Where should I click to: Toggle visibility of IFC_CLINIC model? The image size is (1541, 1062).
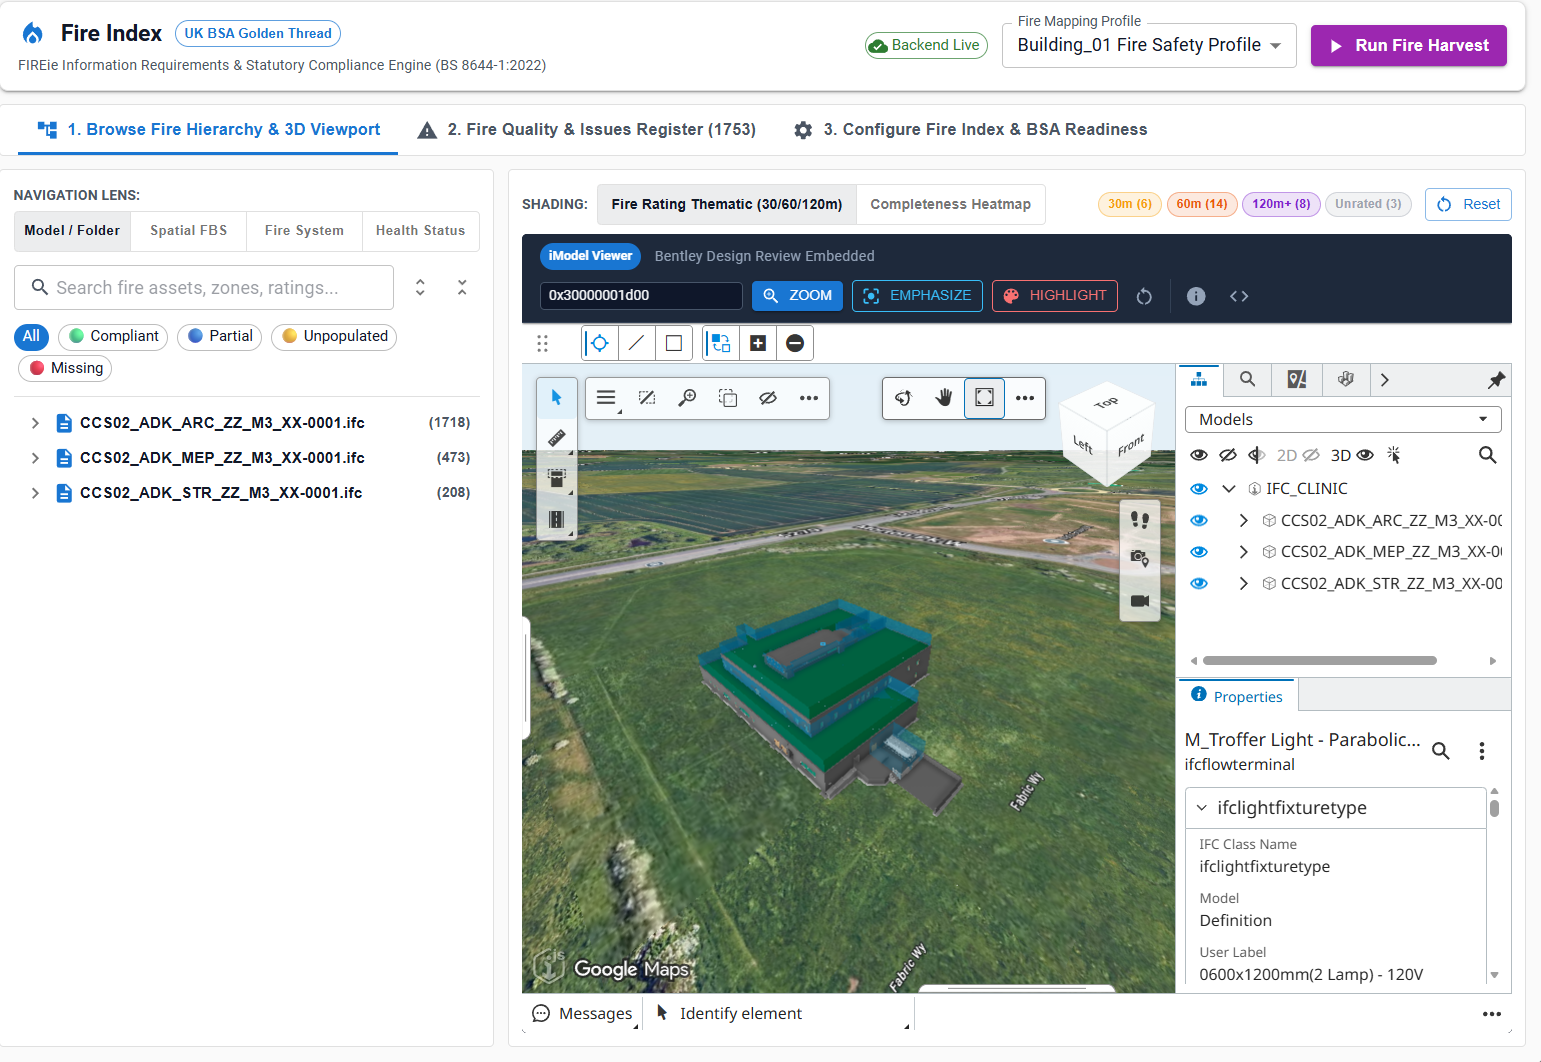click(1199, 489)
